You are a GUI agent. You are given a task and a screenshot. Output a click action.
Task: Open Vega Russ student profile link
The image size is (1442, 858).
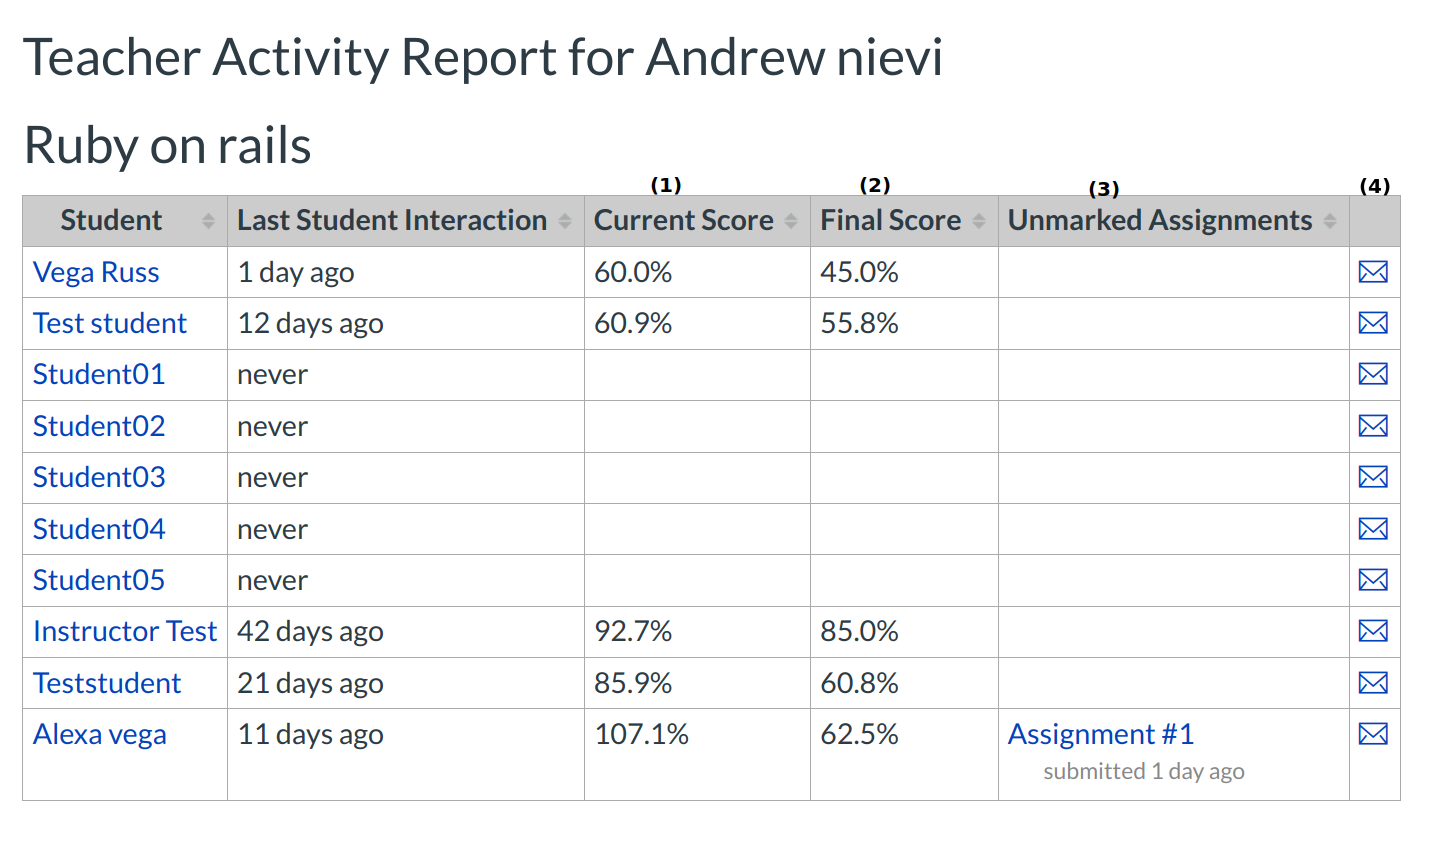click(96, 272)
